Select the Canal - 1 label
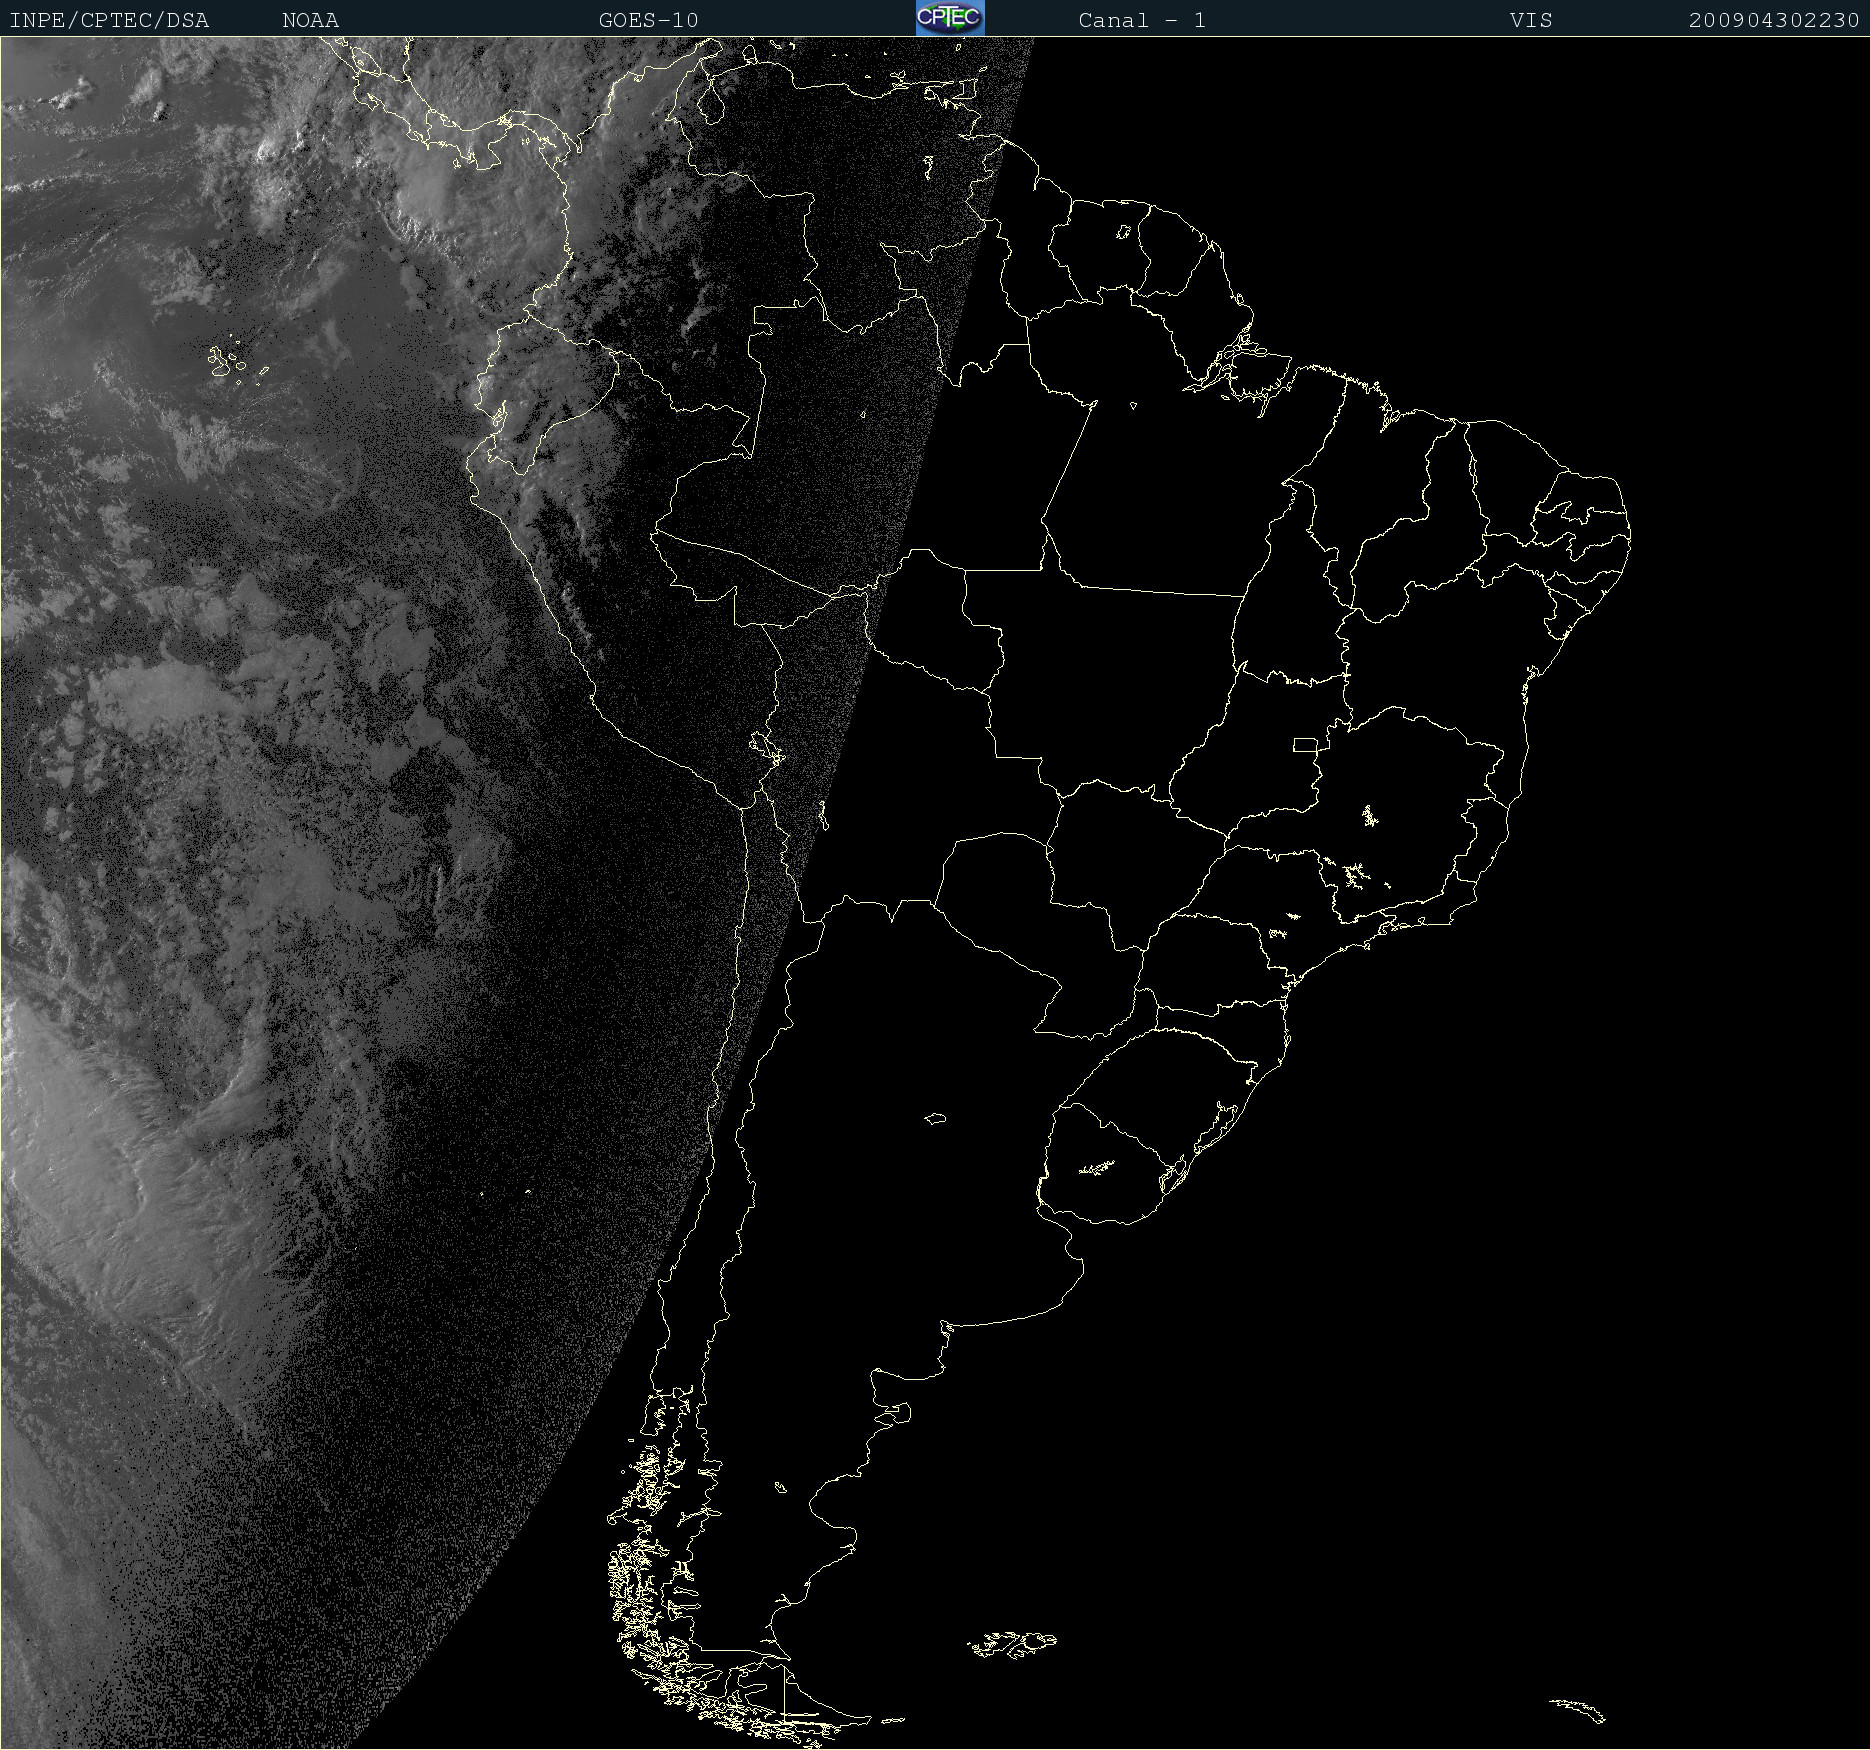 tap(1142, 20)
